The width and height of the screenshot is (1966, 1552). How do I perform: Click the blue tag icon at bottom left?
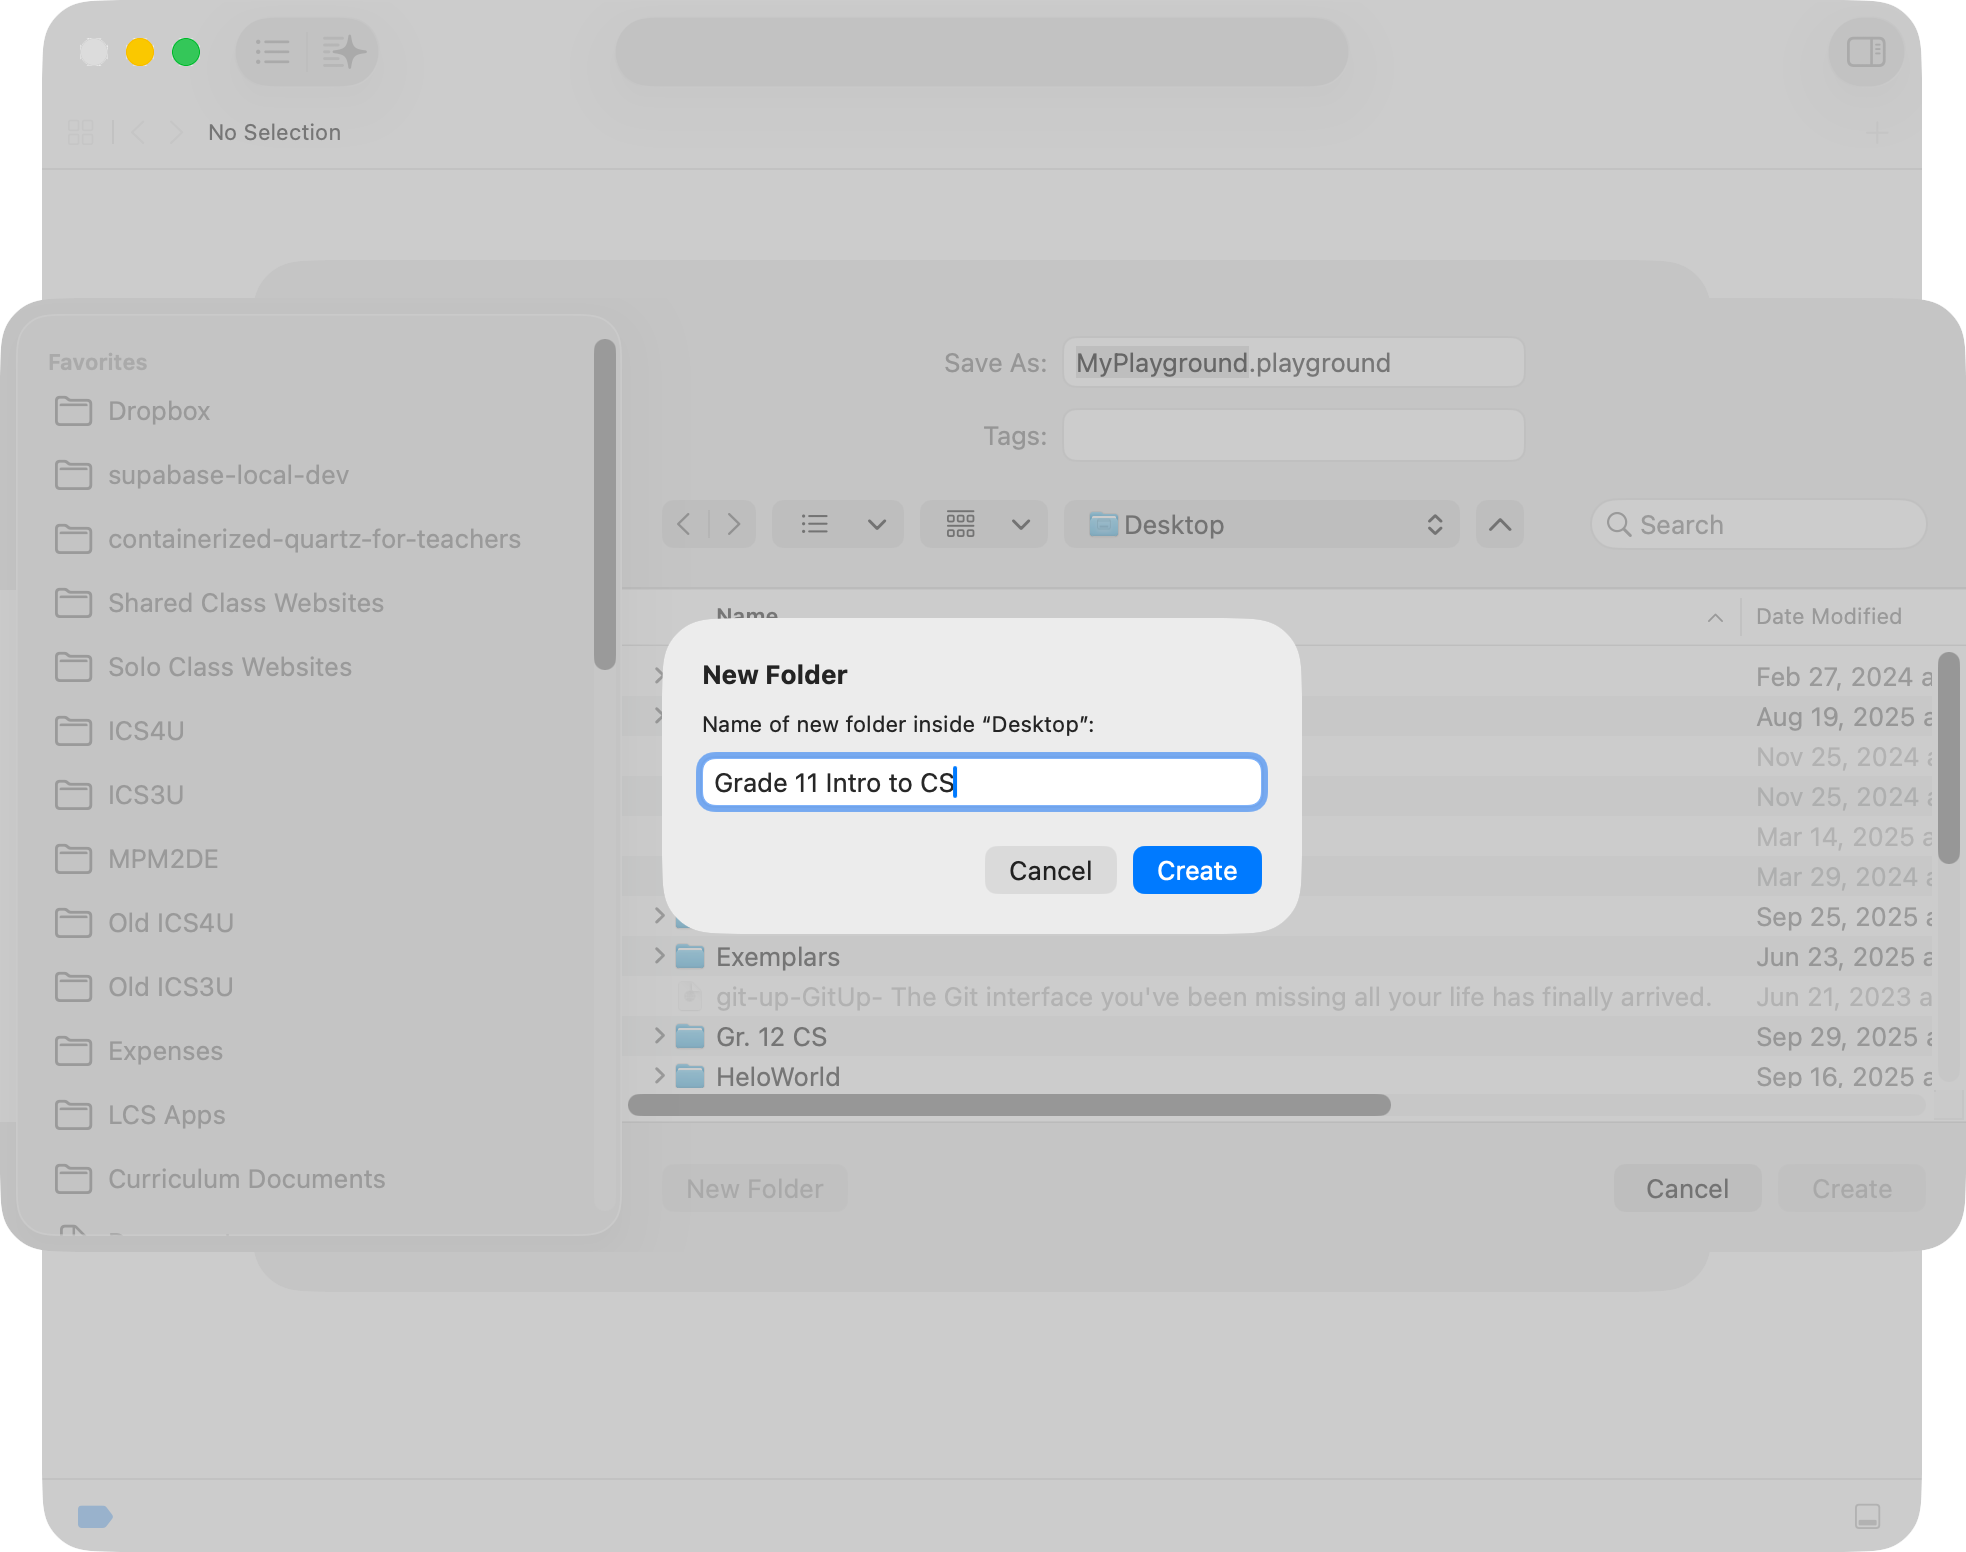pyautogui.click(x=95, y=1516)
